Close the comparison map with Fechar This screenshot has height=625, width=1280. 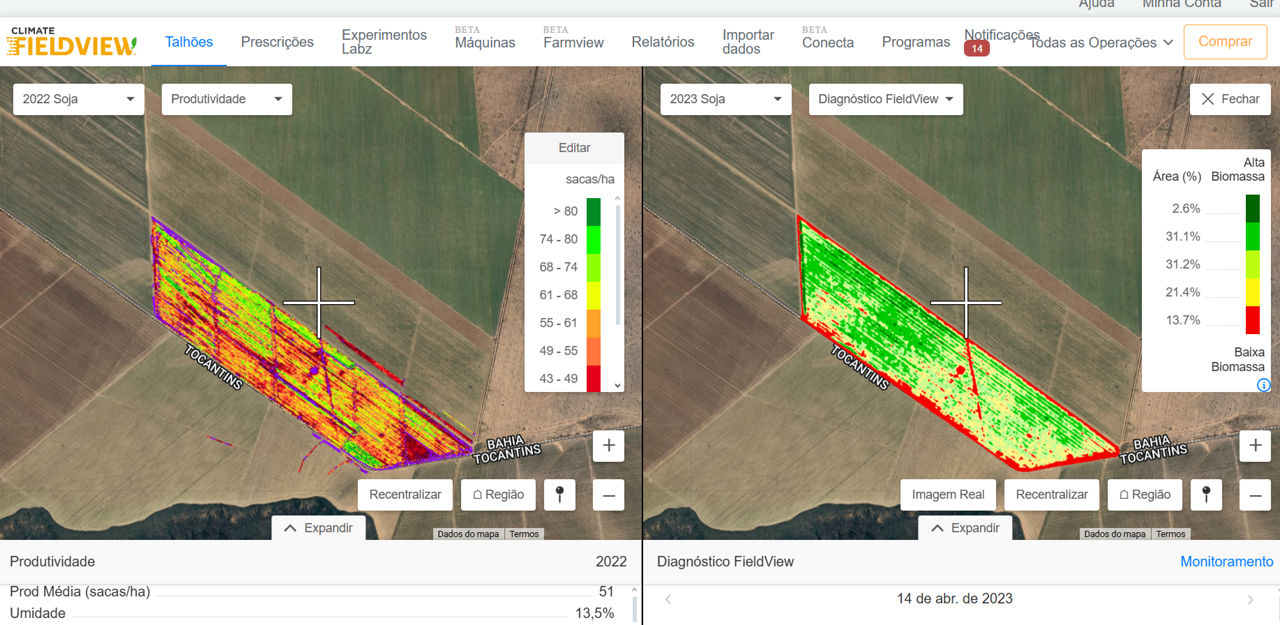coord(1230,99)
